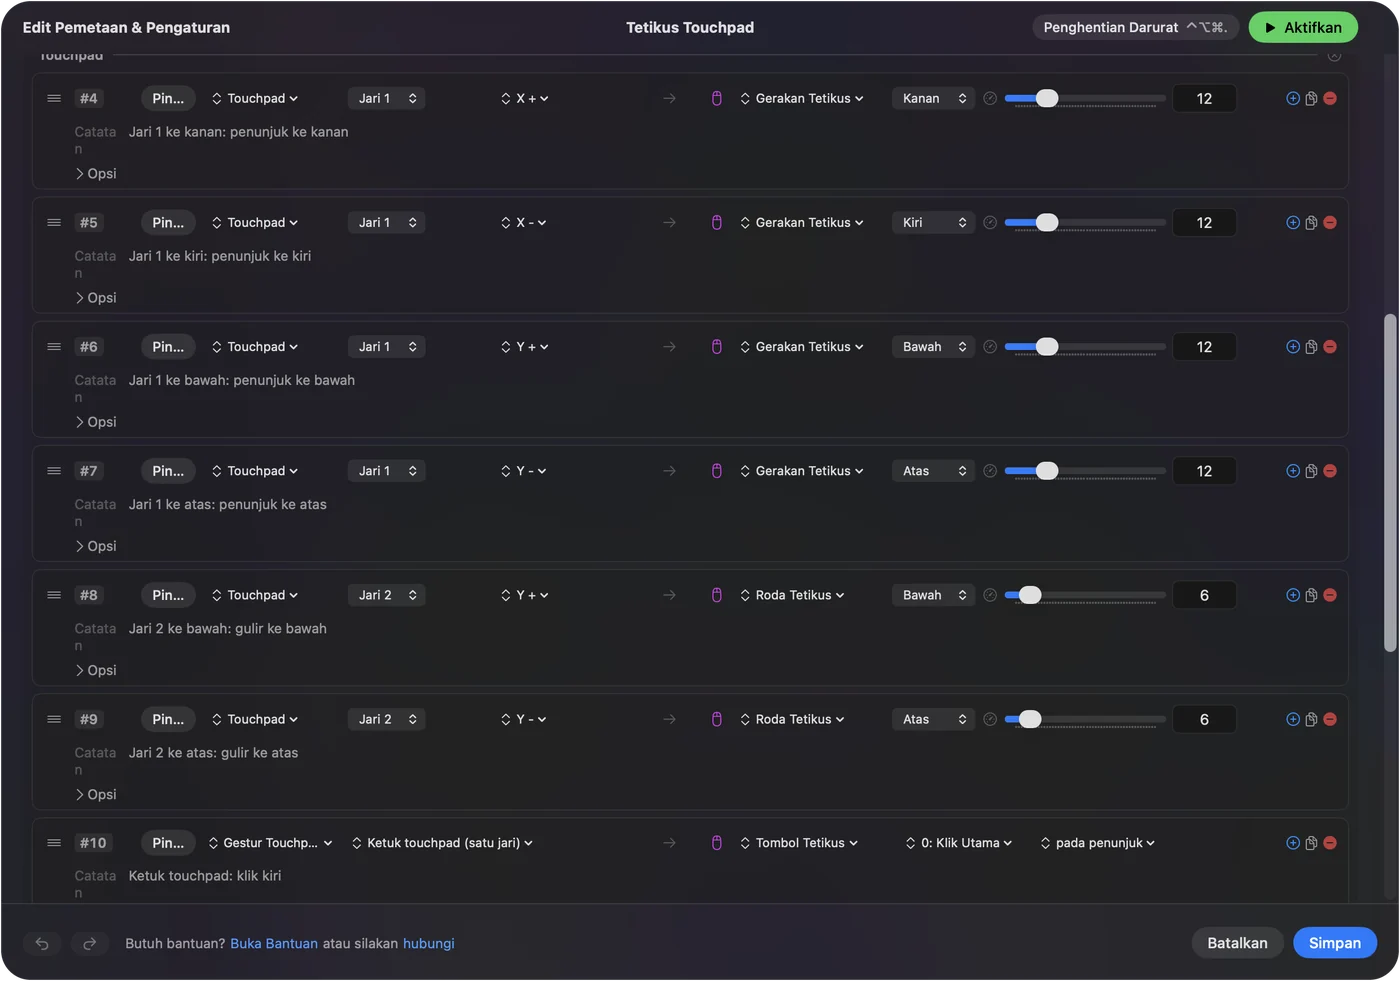Open the Jari 2 finger selector in row #8
This screenshot has height=981, width=1400.
tap(387, 595)
